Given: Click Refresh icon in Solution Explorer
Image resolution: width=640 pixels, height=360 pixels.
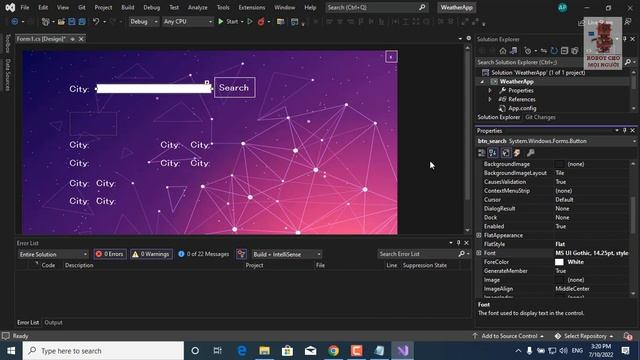Looking at the screenshot, I should (554, 51).
